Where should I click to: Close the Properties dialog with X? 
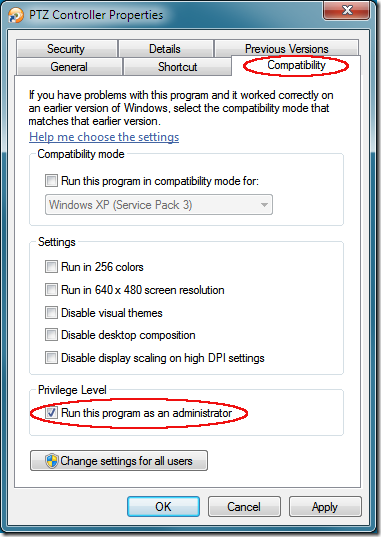pos(346,10)
